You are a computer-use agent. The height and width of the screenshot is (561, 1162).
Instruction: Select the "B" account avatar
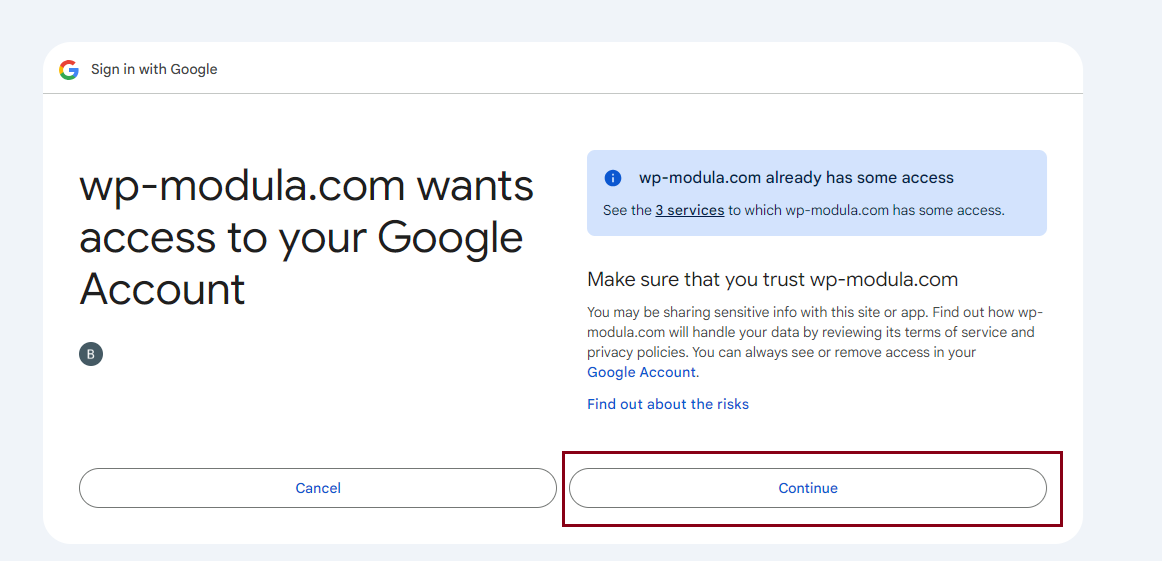point(91,354)
